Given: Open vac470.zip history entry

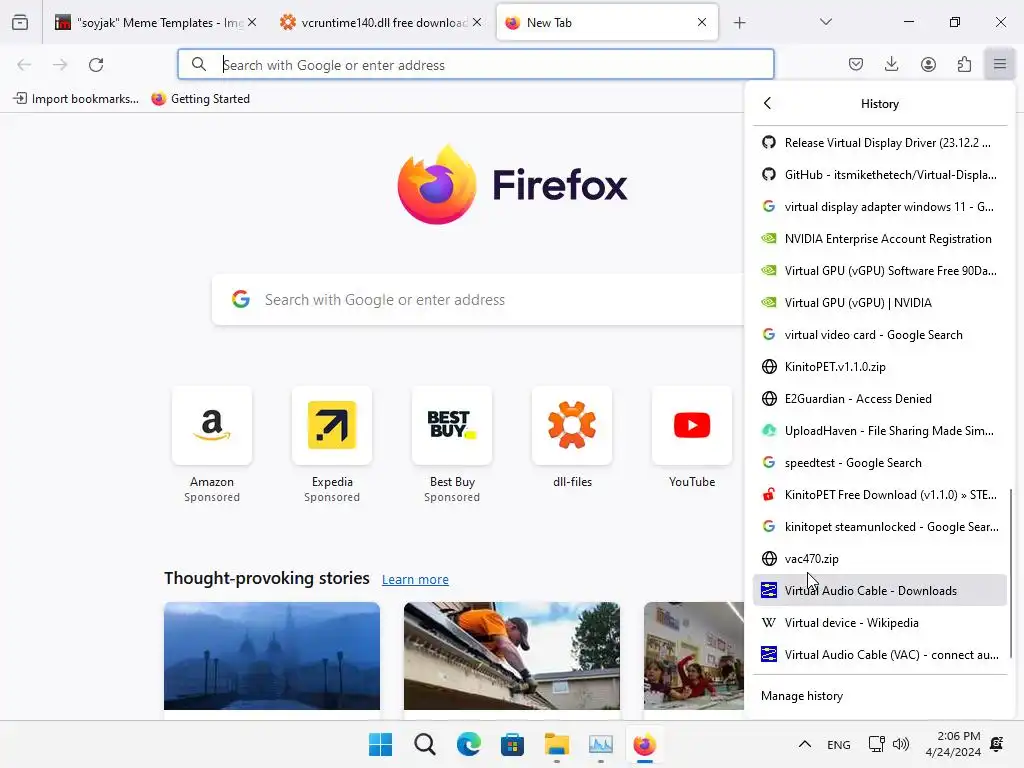Looking at the screenshot, I should pos(880,558).
